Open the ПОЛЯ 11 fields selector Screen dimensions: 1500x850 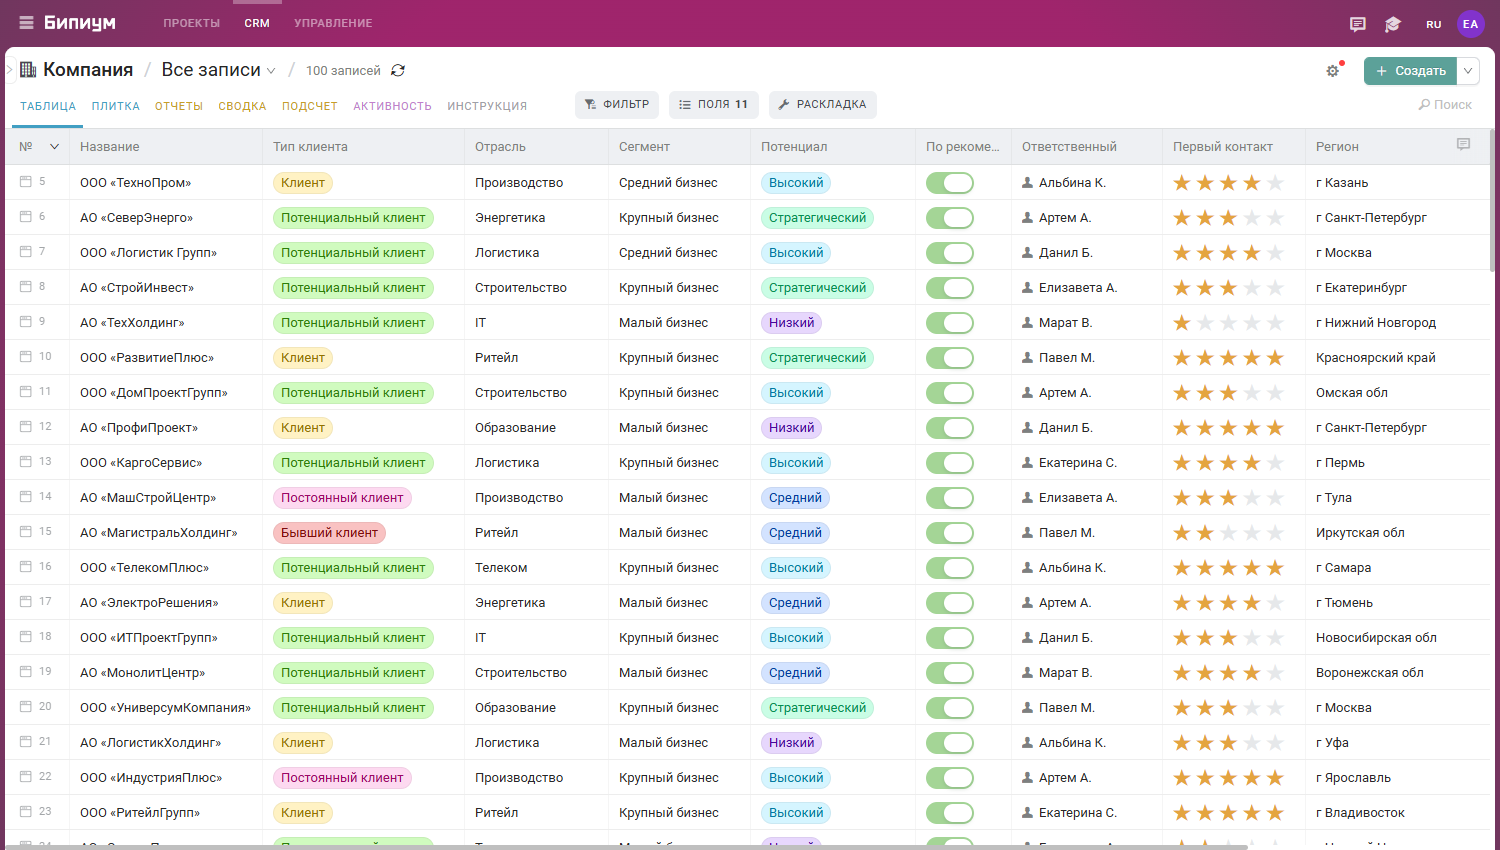pos(713,104)
